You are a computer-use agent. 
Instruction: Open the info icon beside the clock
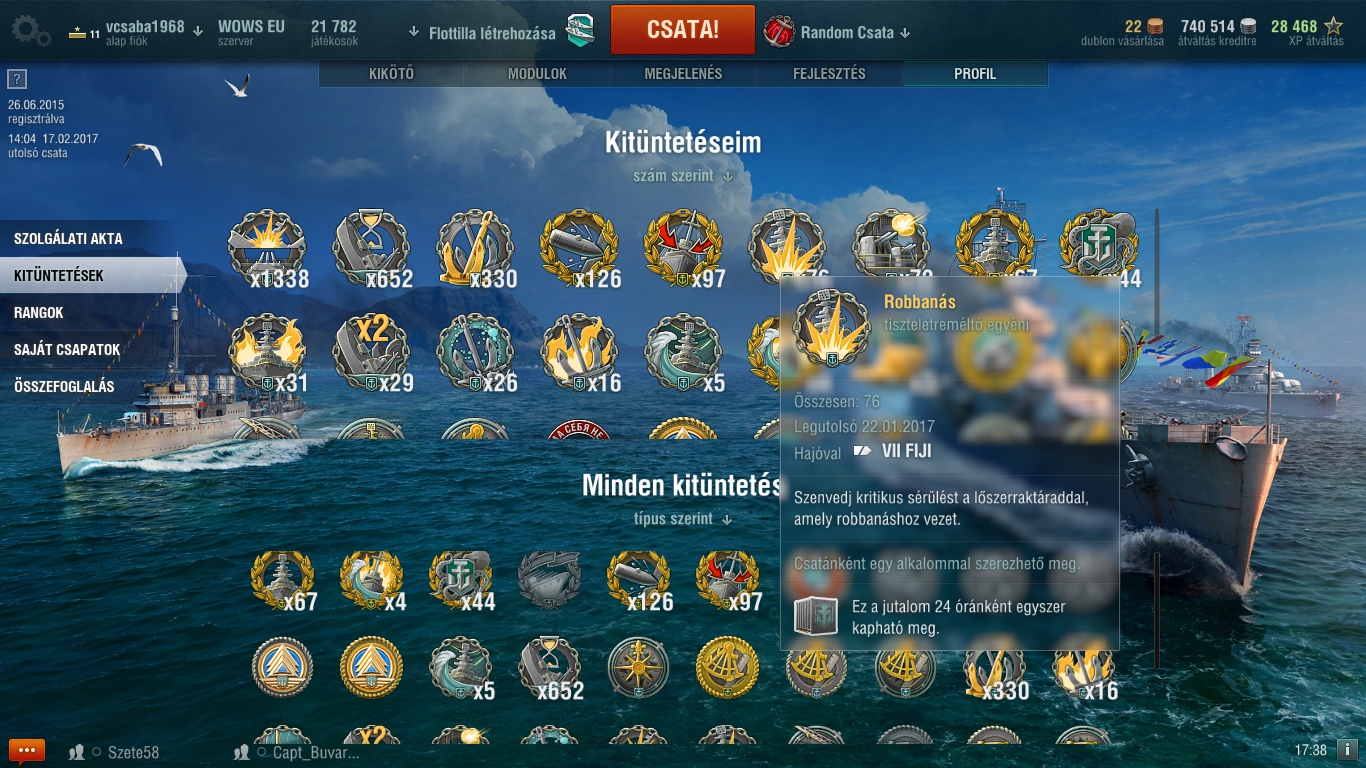1347,749
